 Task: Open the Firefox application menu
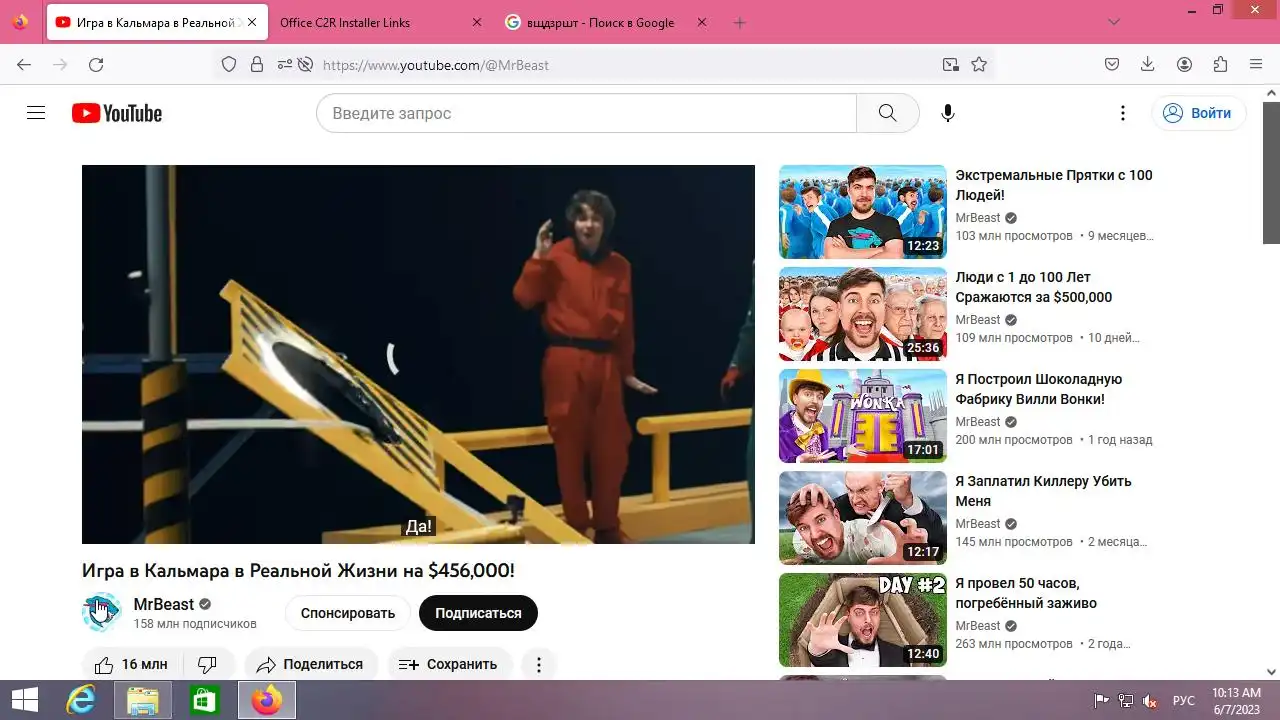point(1256,64)
